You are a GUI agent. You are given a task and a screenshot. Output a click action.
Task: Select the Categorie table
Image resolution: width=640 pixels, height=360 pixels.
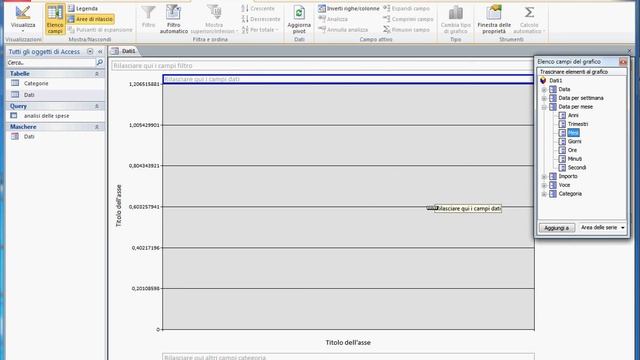pos(36,83)
